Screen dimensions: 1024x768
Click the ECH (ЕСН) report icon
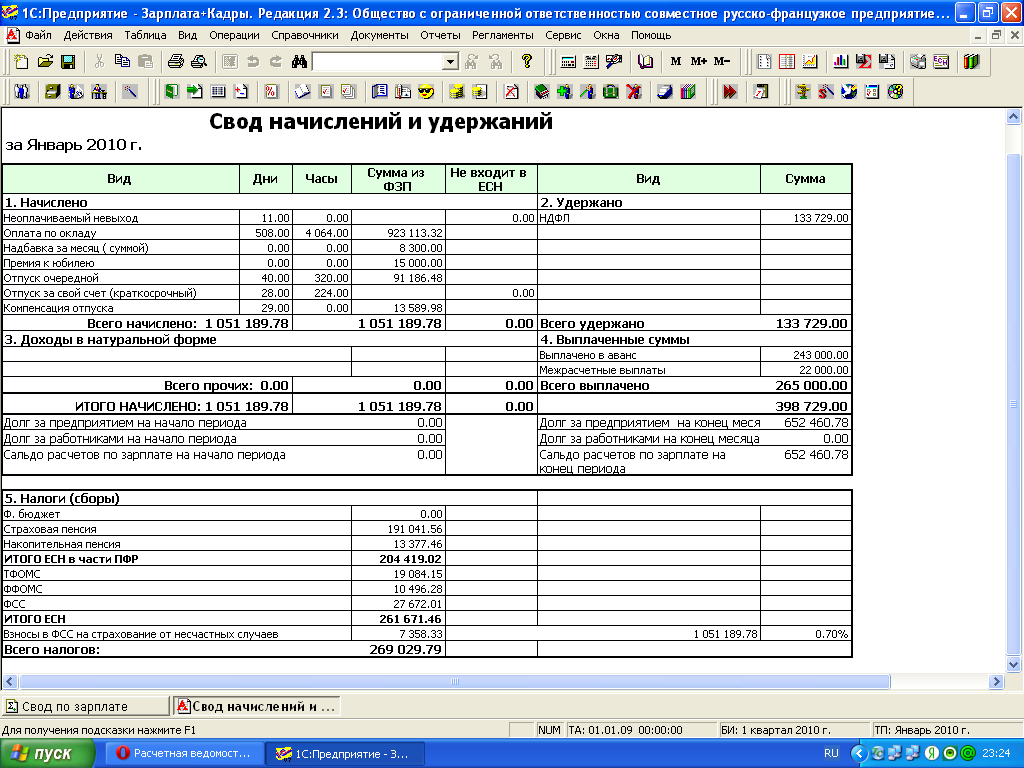941,61
